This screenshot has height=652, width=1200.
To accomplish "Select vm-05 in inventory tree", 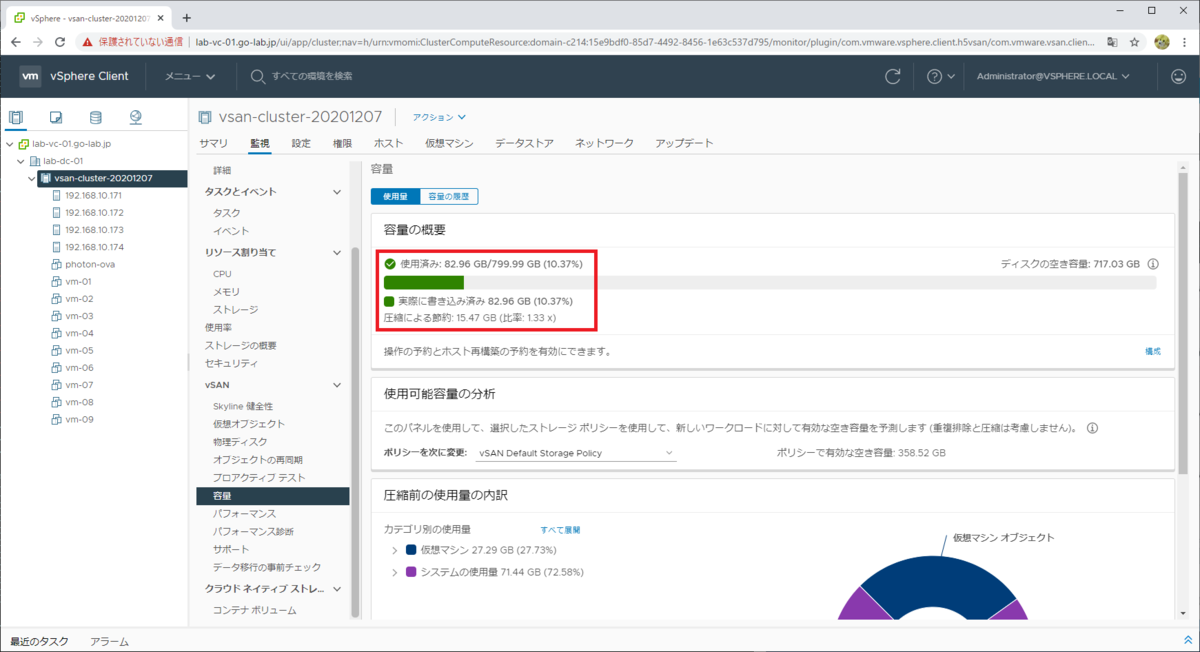I will (79, 350).
